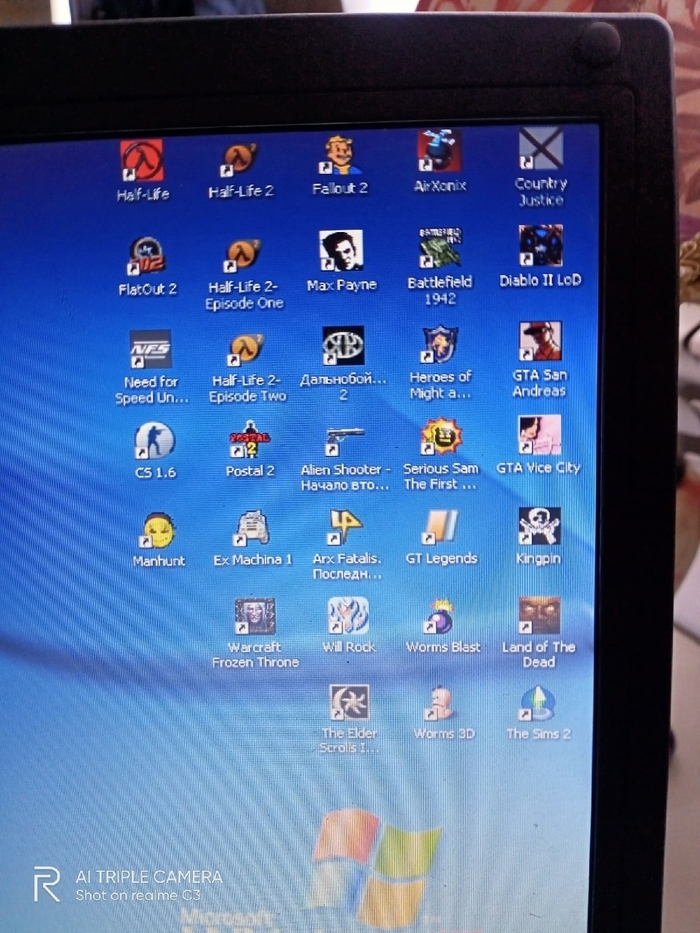
Task: Select the 'GT Legends' label text
Action: tap(441, 559)
